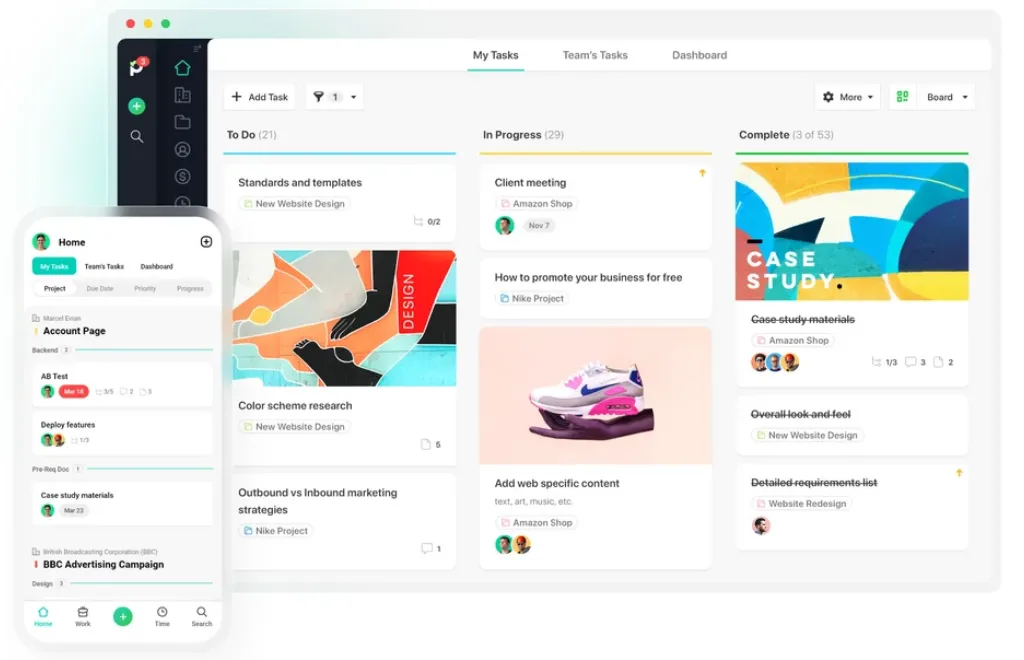The height and width of the screenshot is (660, 1024).
Task: Select the Due Date segment in mobile view
Action: tap(100, 288)
